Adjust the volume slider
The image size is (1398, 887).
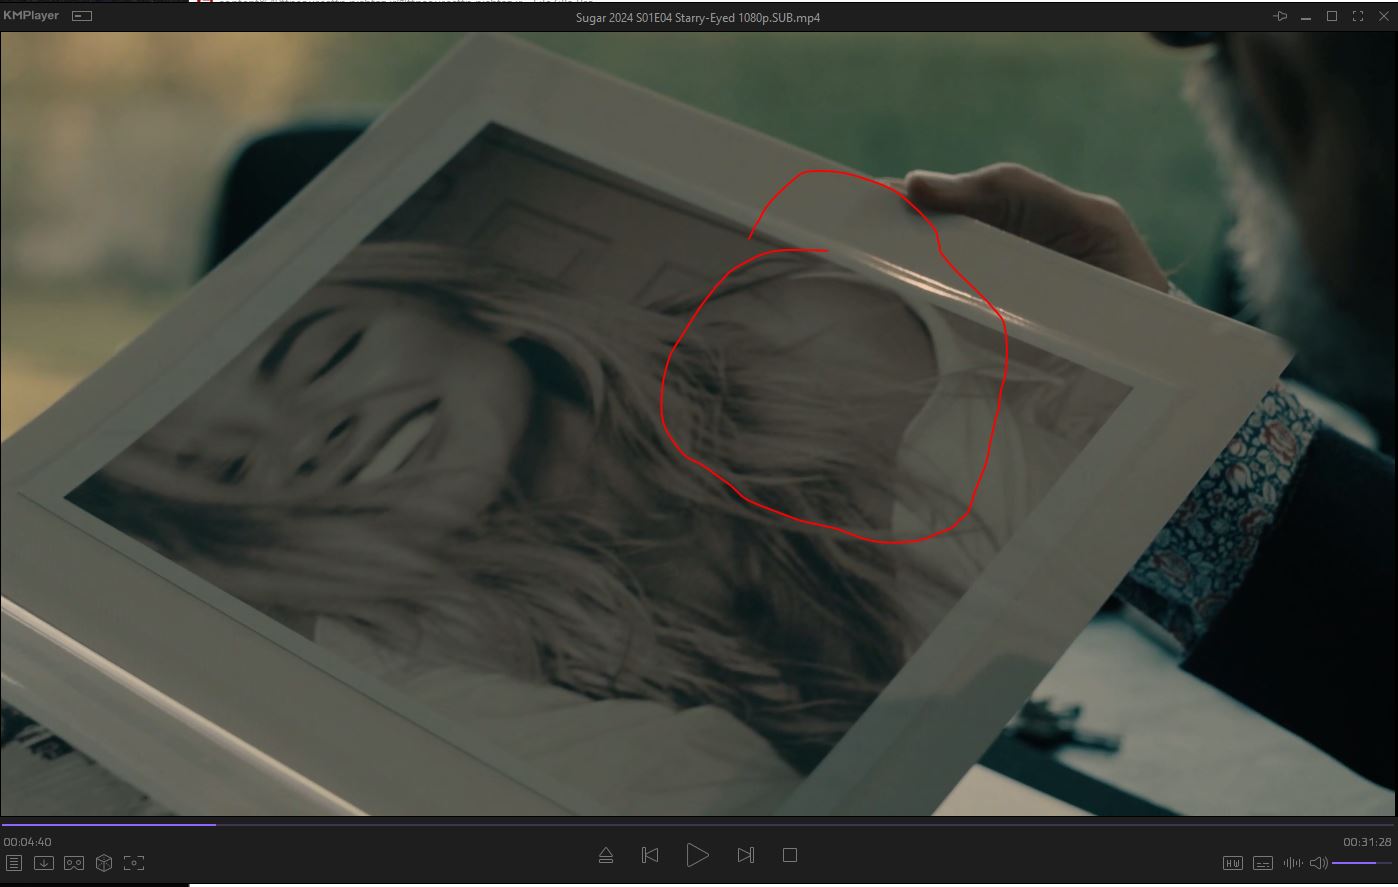tap(1362, 863)
